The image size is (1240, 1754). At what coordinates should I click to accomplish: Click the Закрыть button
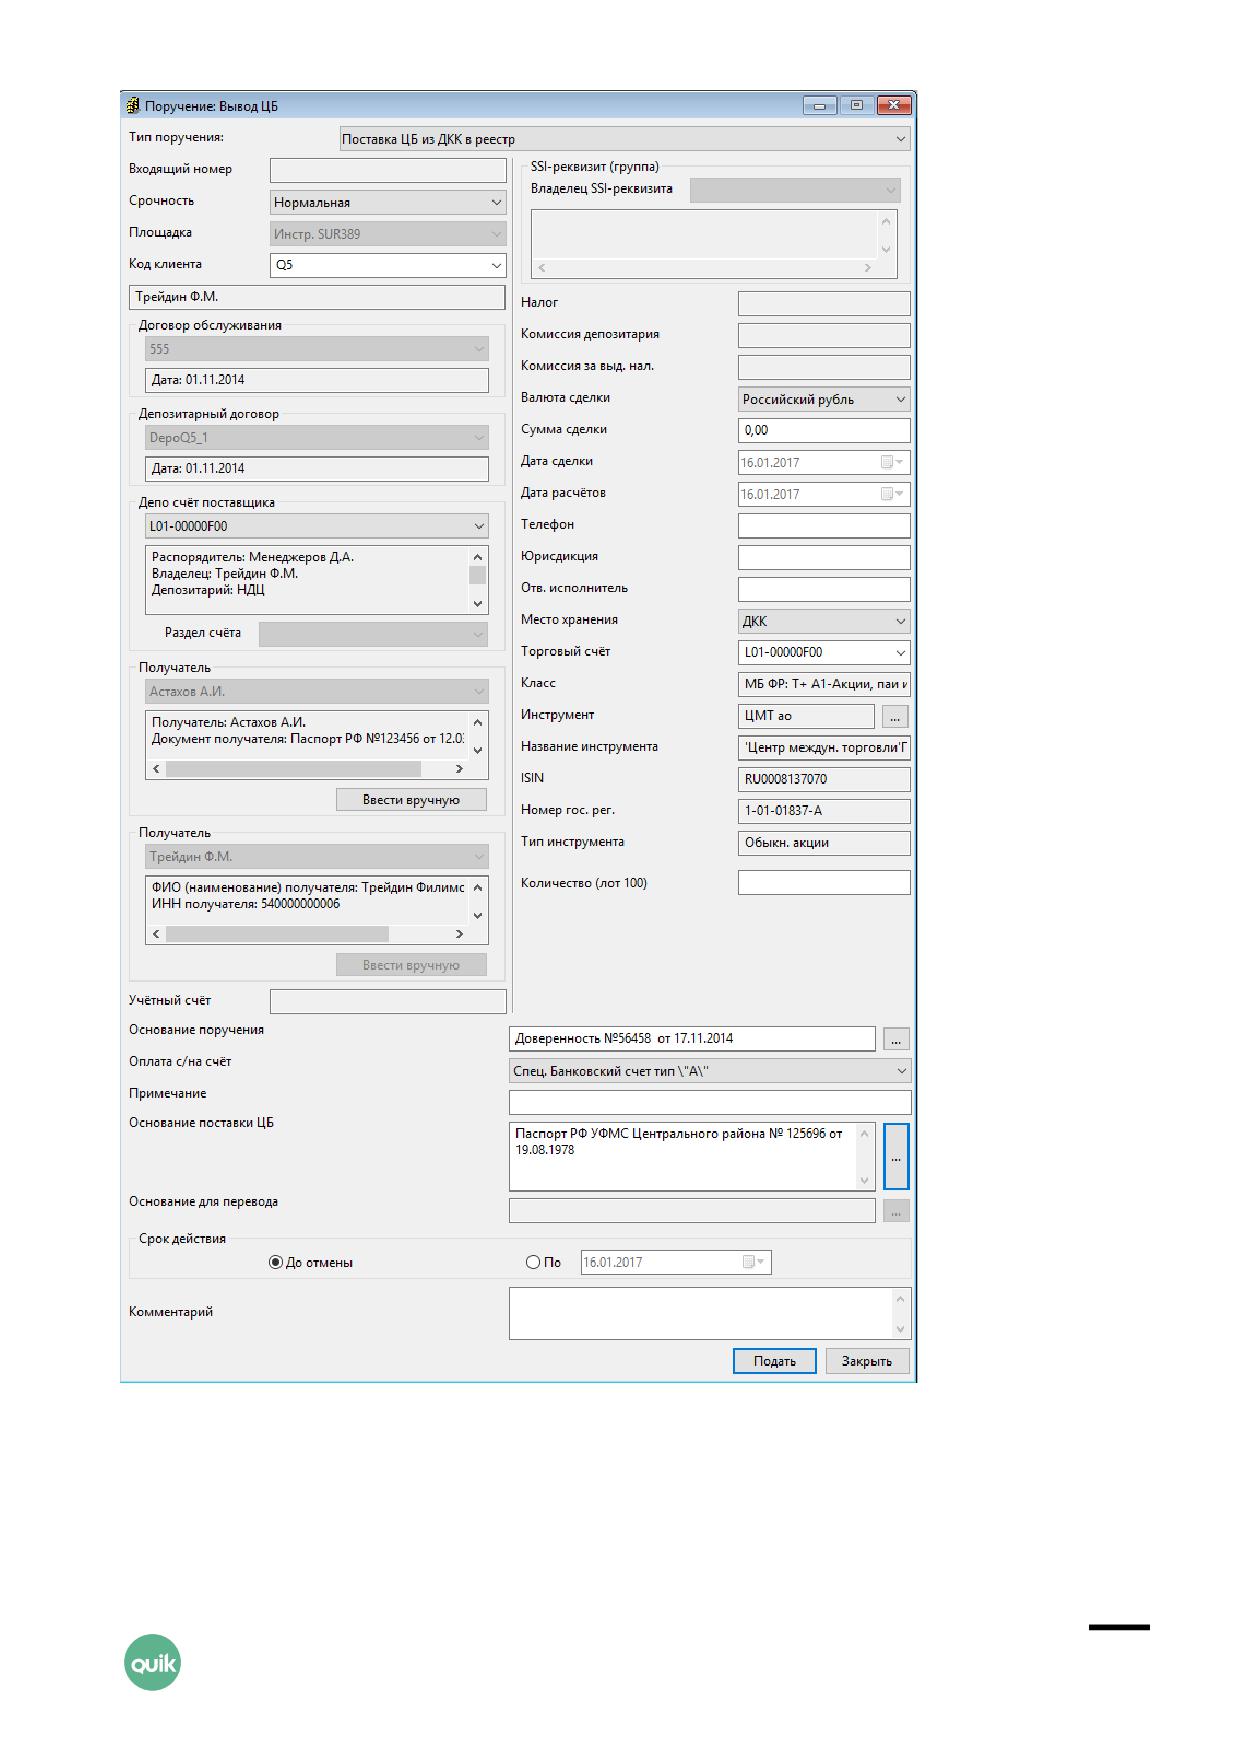[867, 1361]
